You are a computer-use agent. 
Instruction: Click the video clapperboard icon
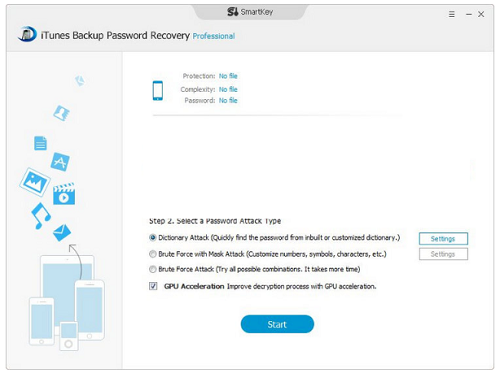pyautogui.click(x=64, y=194)
